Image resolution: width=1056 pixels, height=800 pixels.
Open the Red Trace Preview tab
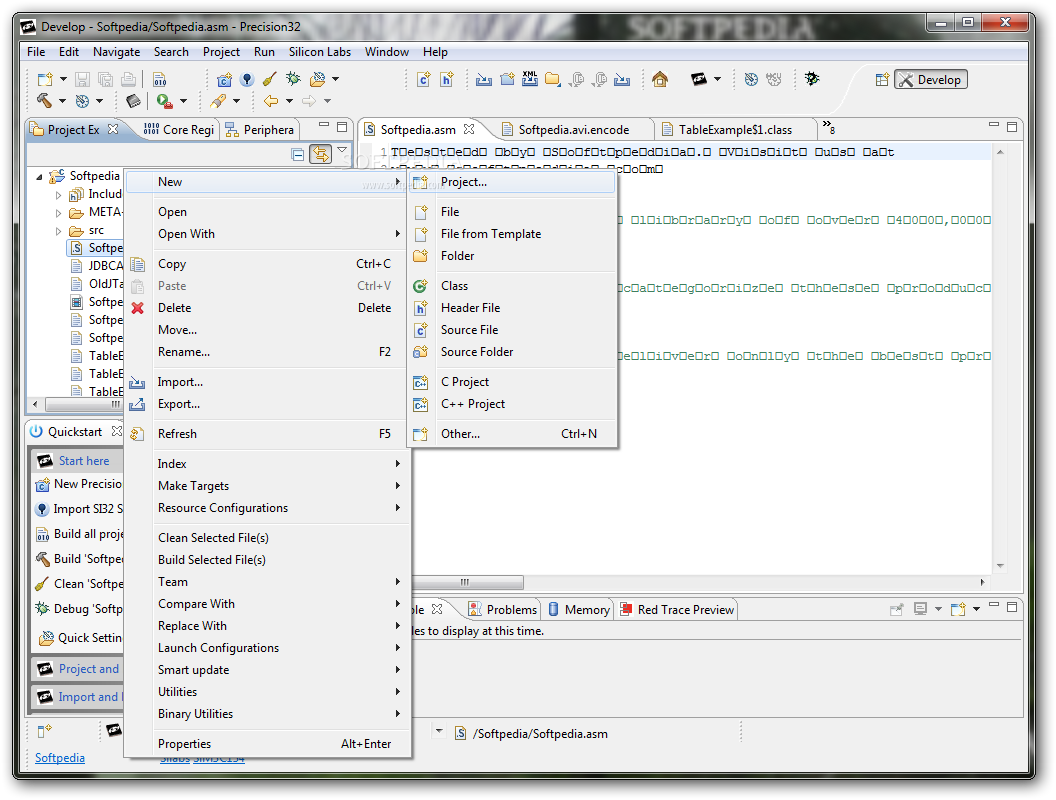(x=677, y=609)
